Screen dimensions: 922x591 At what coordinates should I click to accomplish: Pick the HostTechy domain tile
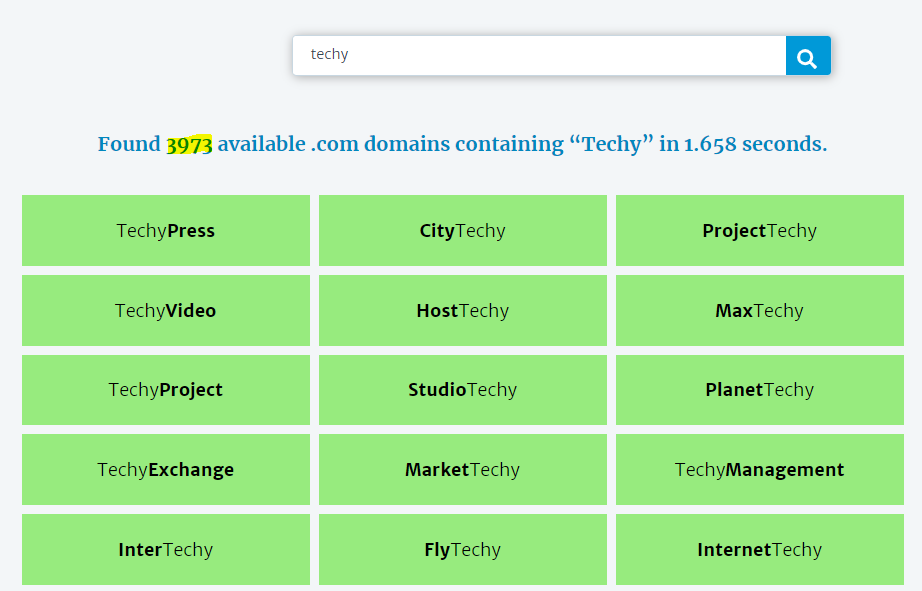[x=463, y=310]
